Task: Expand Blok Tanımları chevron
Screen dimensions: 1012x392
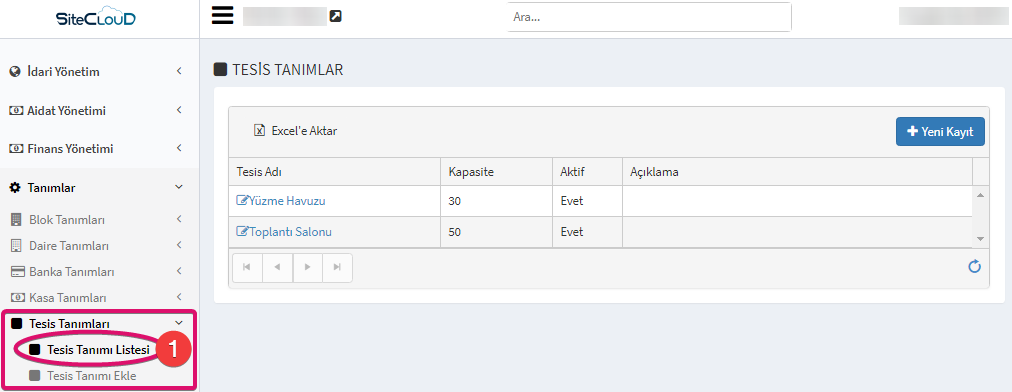Action: point(179,220)
